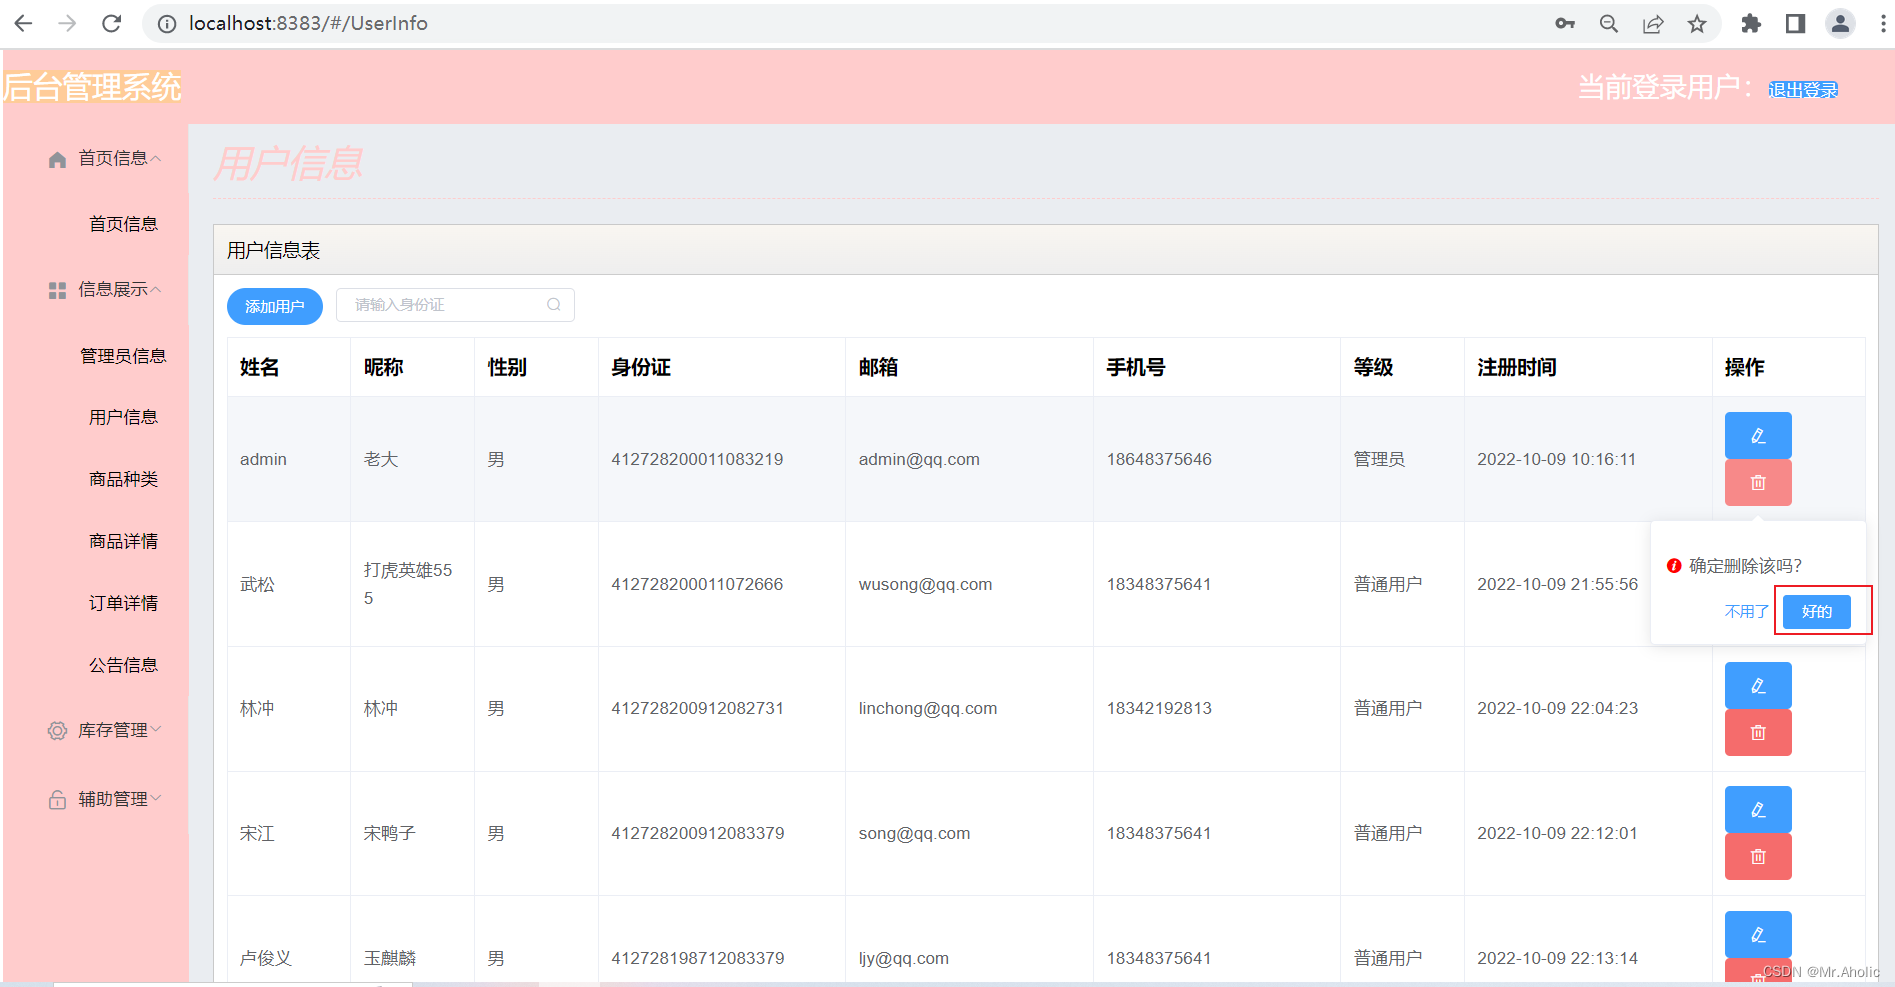This screenshot has width=1895, height=987.
Task: Click the gear icon beside 库存管理
Action: coord(56,730)
